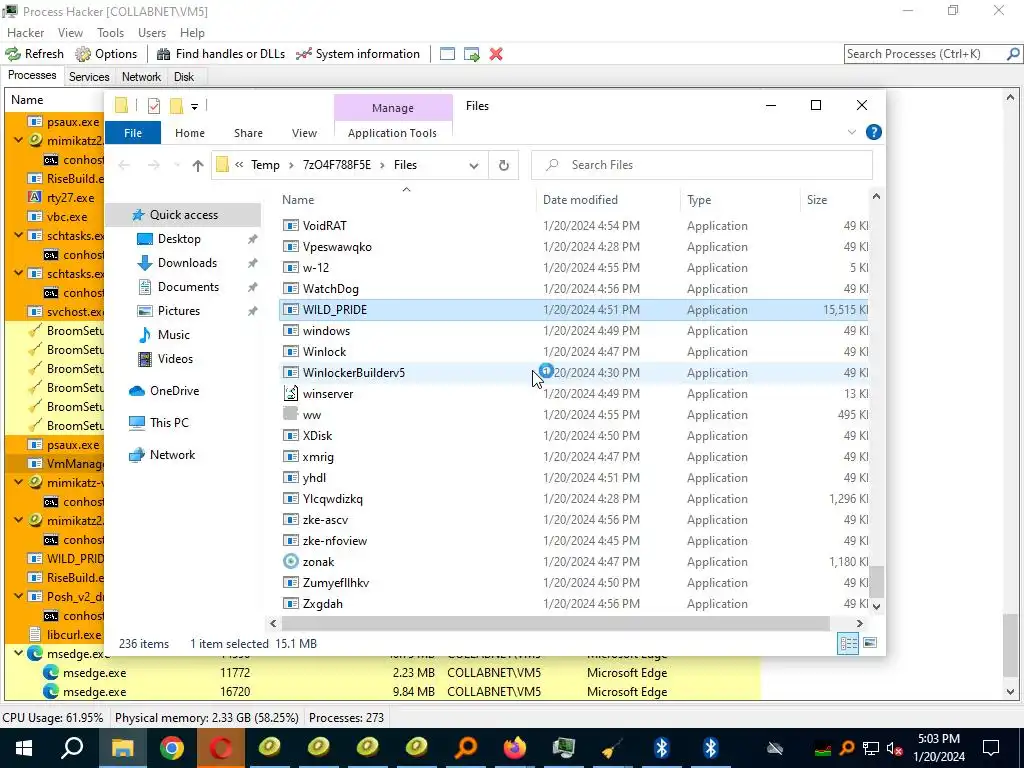Open File Explorer from the taskbar
This screenshot has height=768, width=1024.
pos(122,748)
